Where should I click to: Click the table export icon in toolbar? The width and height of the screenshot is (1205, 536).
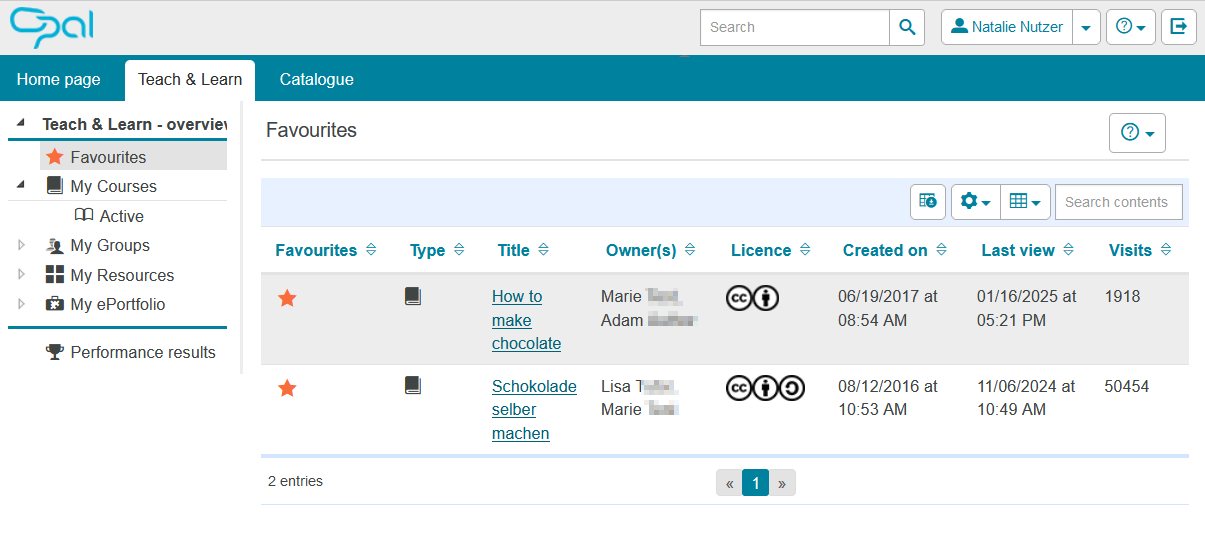pyautogui.click(x=928, y=202)
